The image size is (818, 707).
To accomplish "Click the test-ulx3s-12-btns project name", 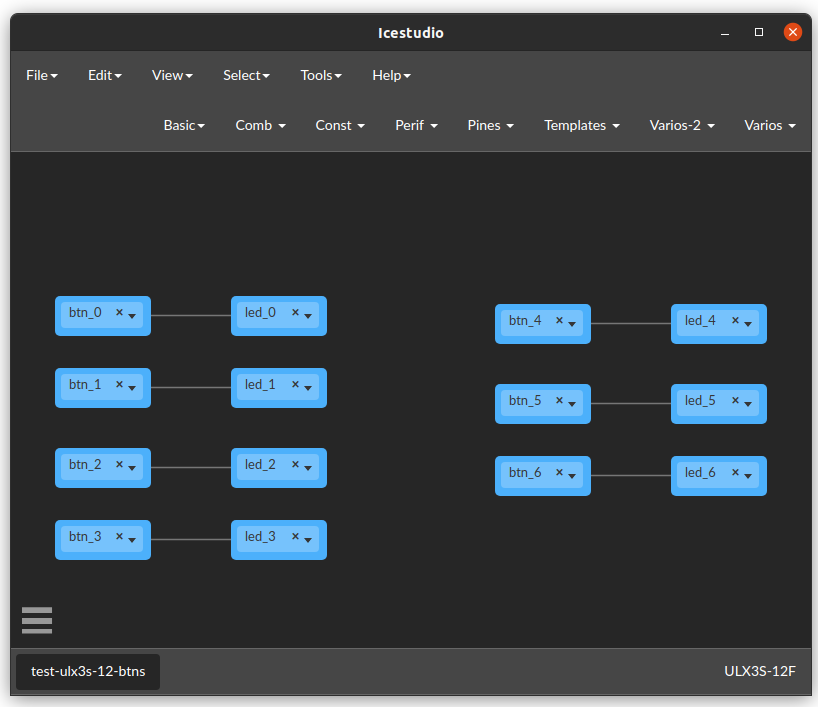I will click(87, 672).
